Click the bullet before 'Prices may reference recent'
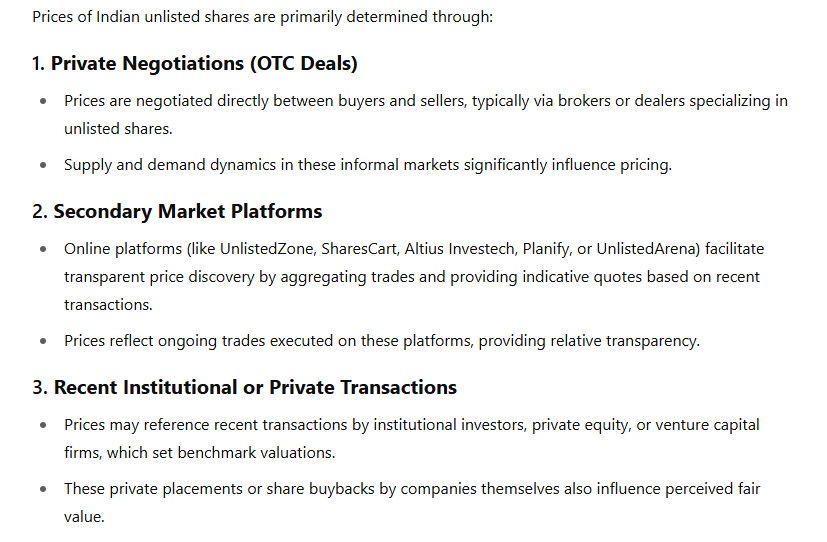Screen dimensions: 827x542 [43, 425]
